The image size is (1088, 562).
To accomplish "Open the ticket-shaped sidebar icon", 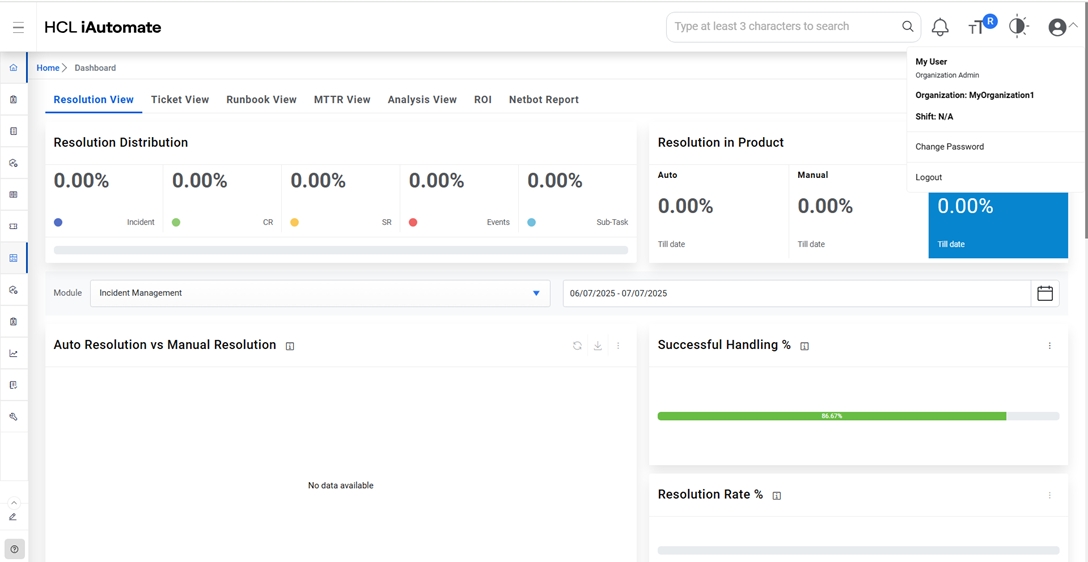I will (13, 226).
